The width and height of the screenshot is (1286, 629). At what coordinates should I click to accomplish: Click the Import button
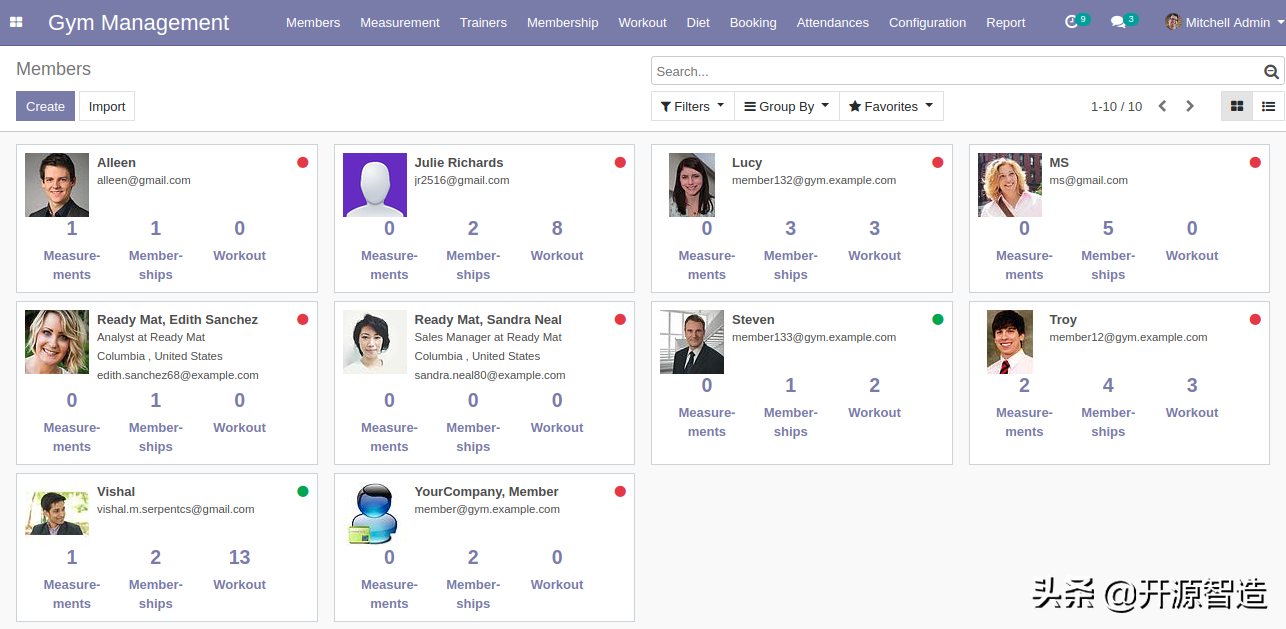click(107, 106)
